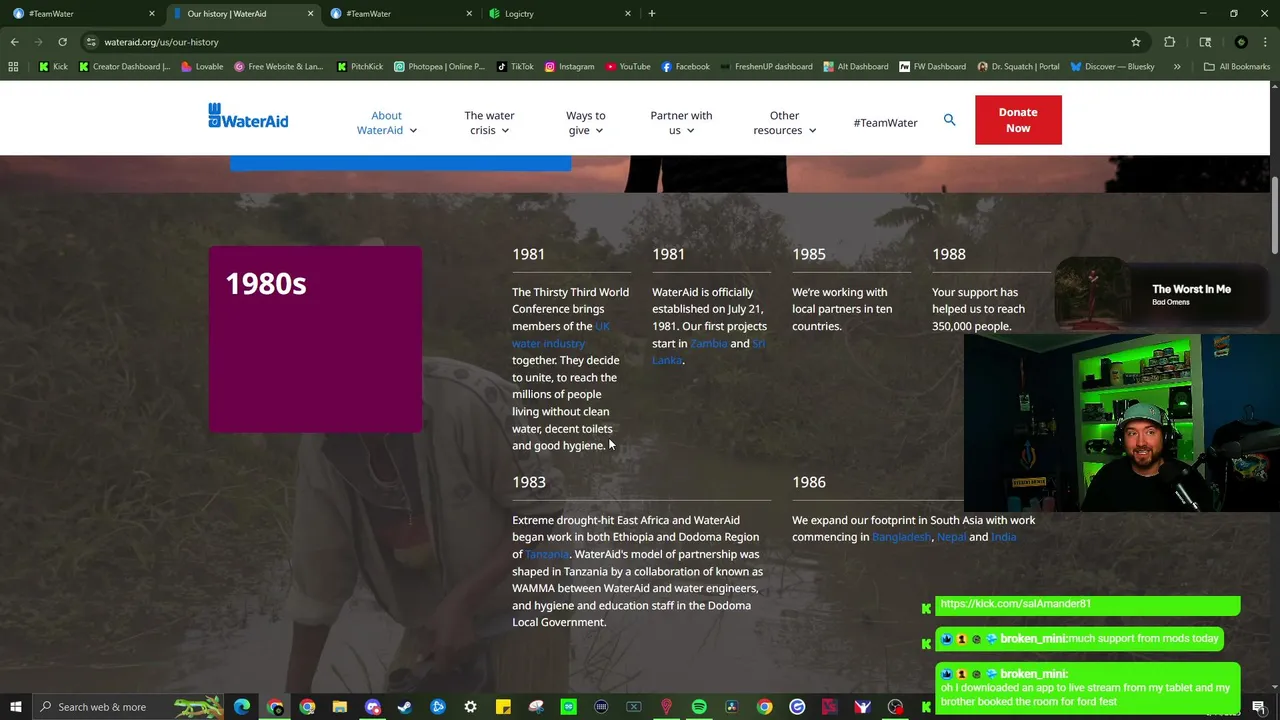Expand the About WaterAid menu
The image size is (1280, 720).
point(386,123)
